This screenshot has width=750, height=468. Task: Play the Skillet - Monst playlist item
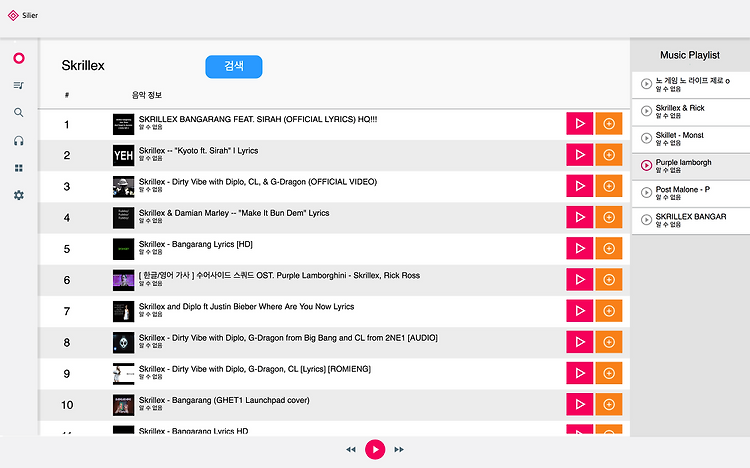(x=646, y=138)
